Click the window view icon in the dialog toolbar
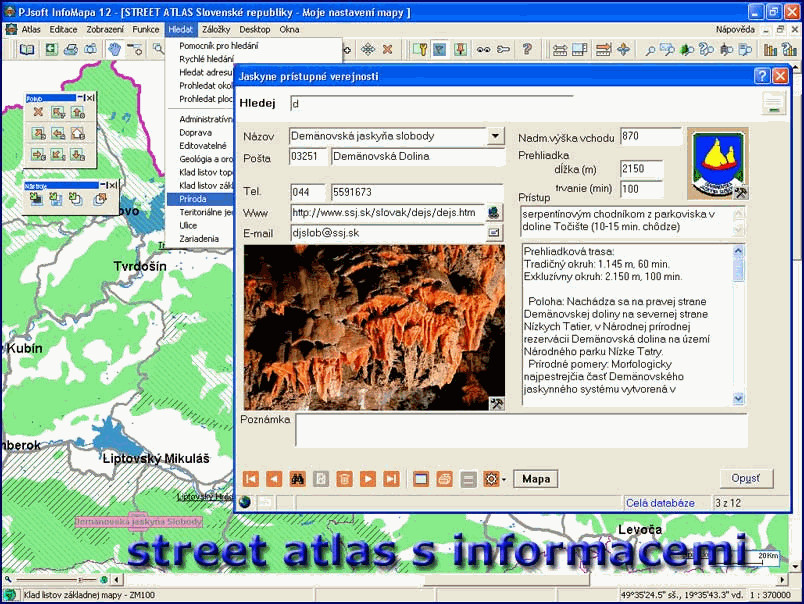The width and height of the screenshot is (804, 604). coord(421,479)
